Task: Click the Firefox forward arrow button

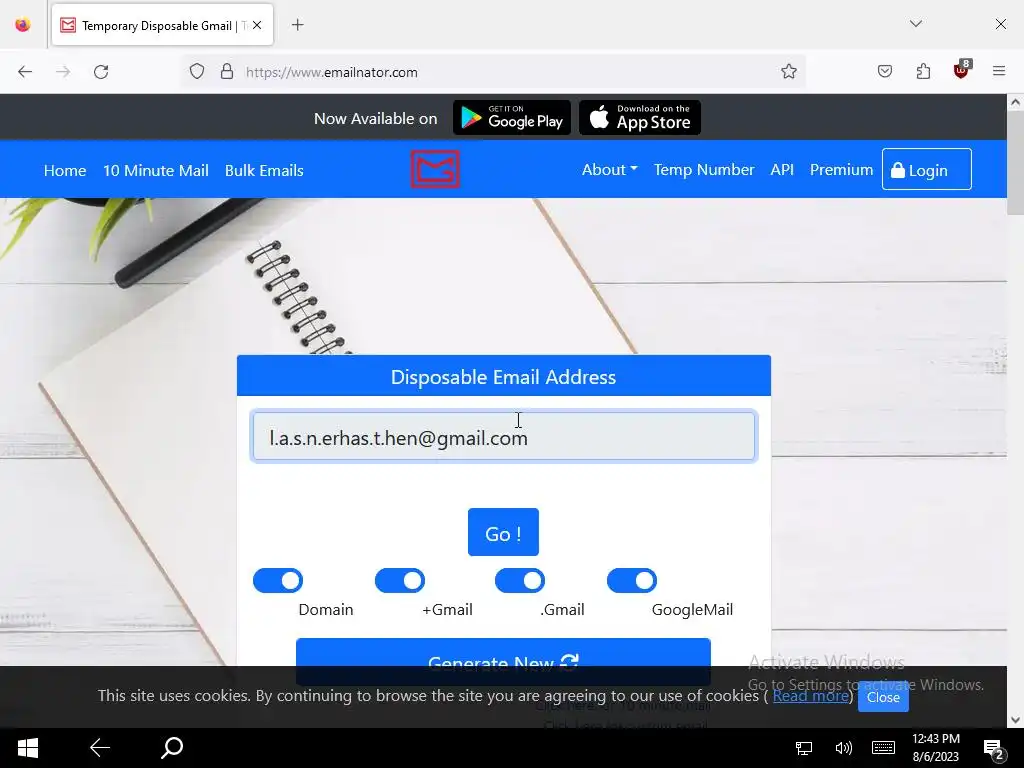Action: [63, 72]
